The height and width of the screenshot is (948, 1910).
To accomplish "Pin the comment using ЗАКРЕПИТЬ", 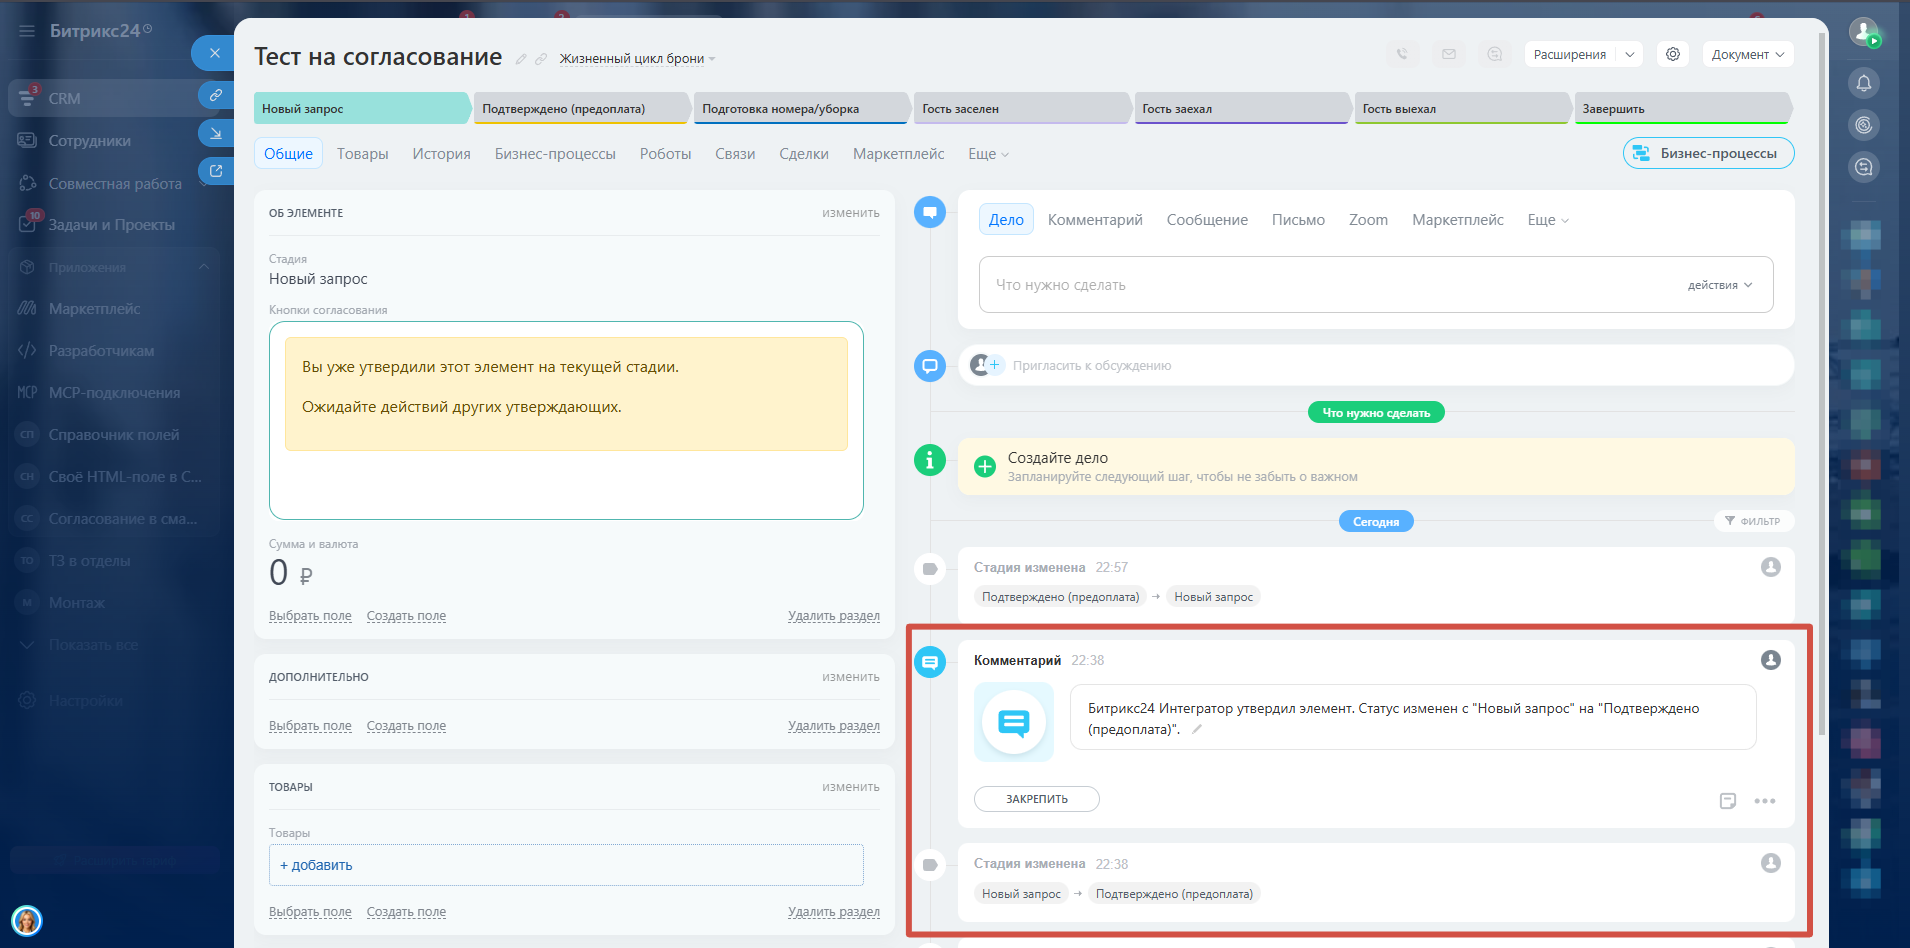I will coord(1036,799).
